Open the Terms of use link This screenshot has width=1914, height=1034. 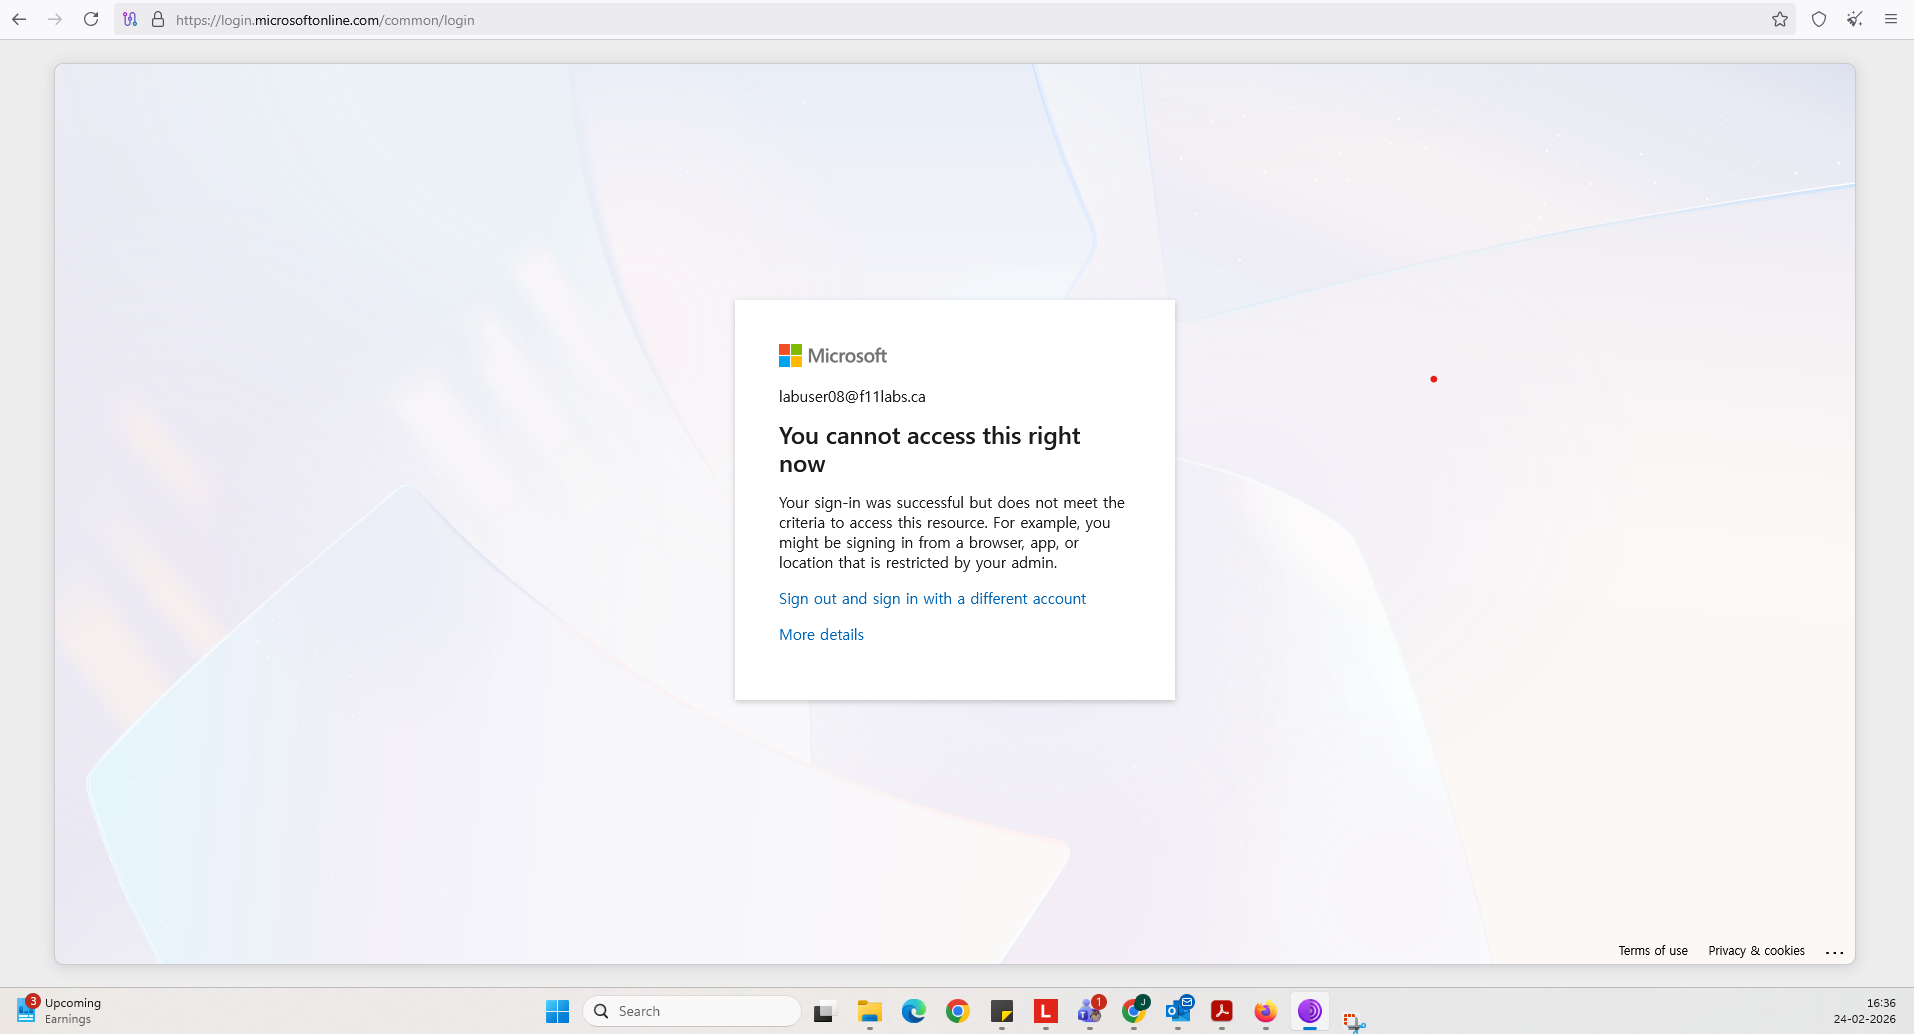(x=1652, y=950)
